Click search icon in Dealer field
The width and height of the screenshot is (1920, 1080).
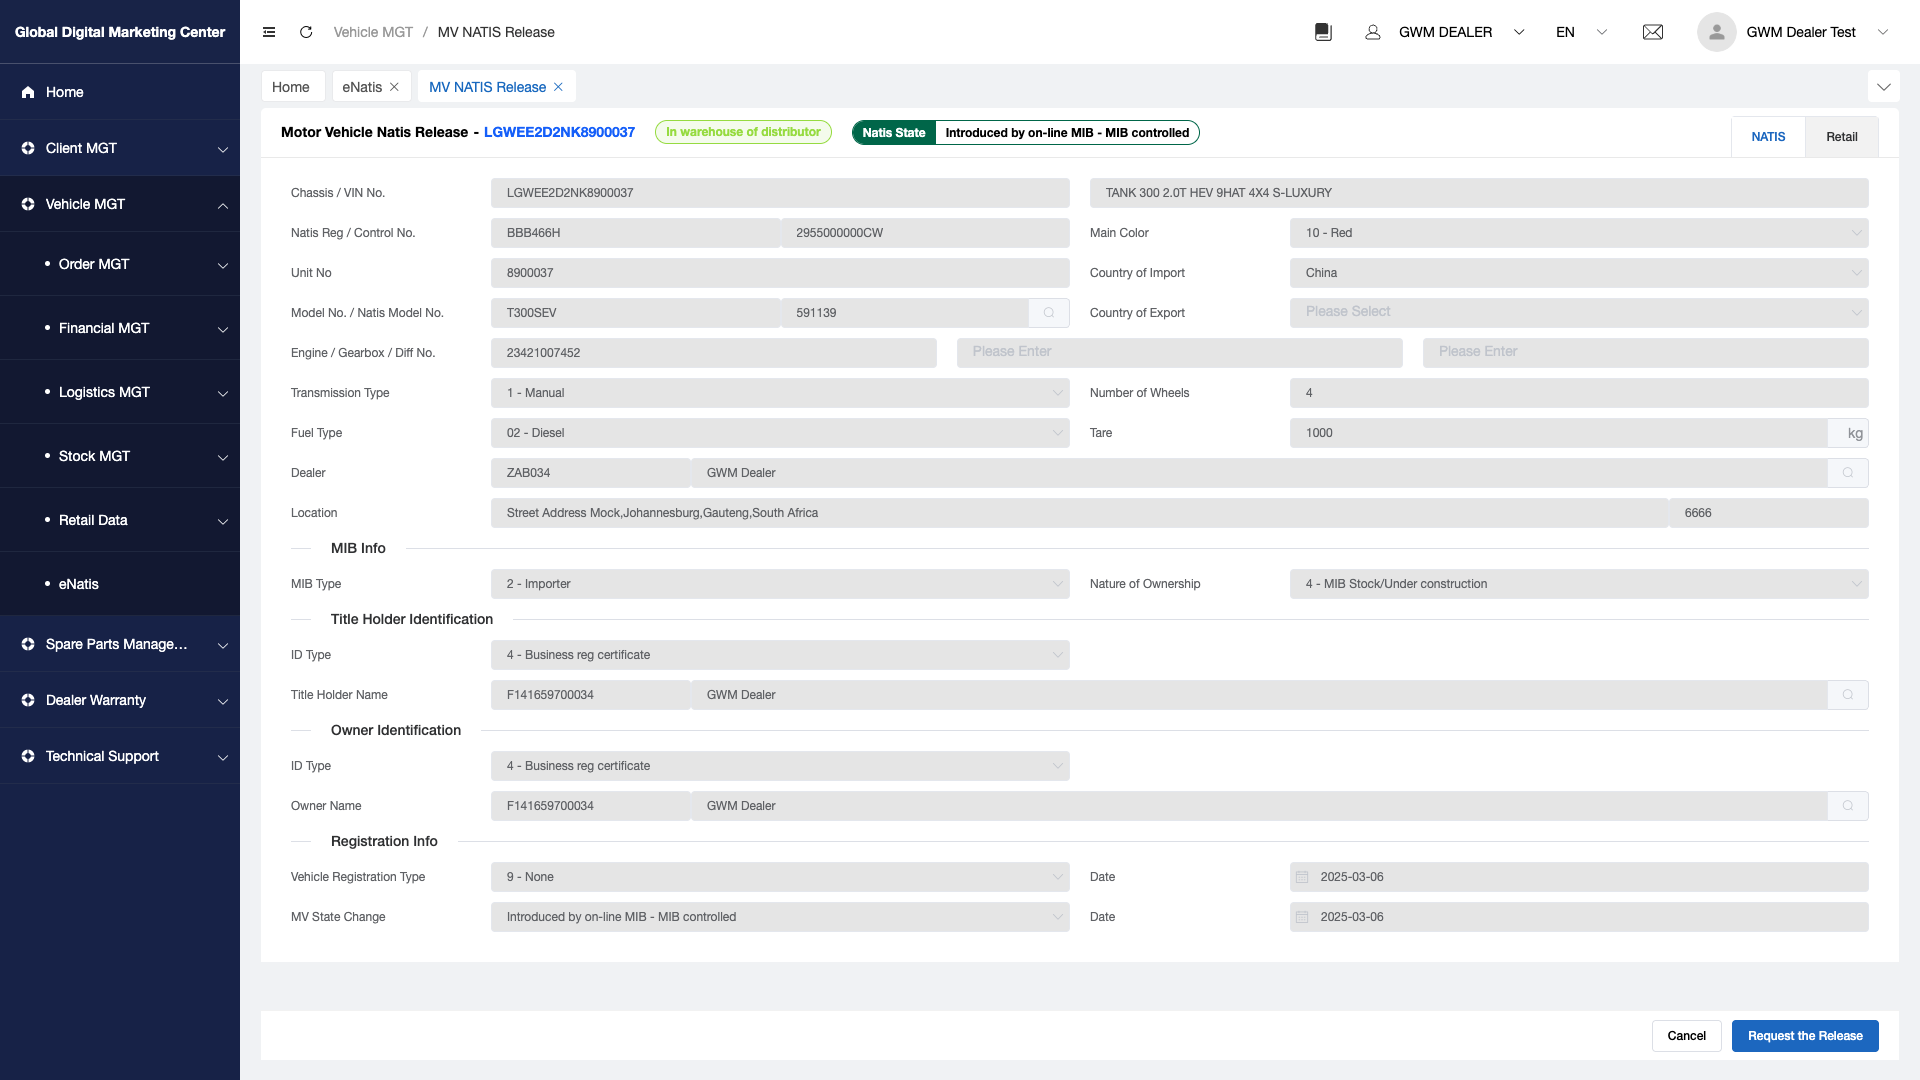tap(1848, 473)
